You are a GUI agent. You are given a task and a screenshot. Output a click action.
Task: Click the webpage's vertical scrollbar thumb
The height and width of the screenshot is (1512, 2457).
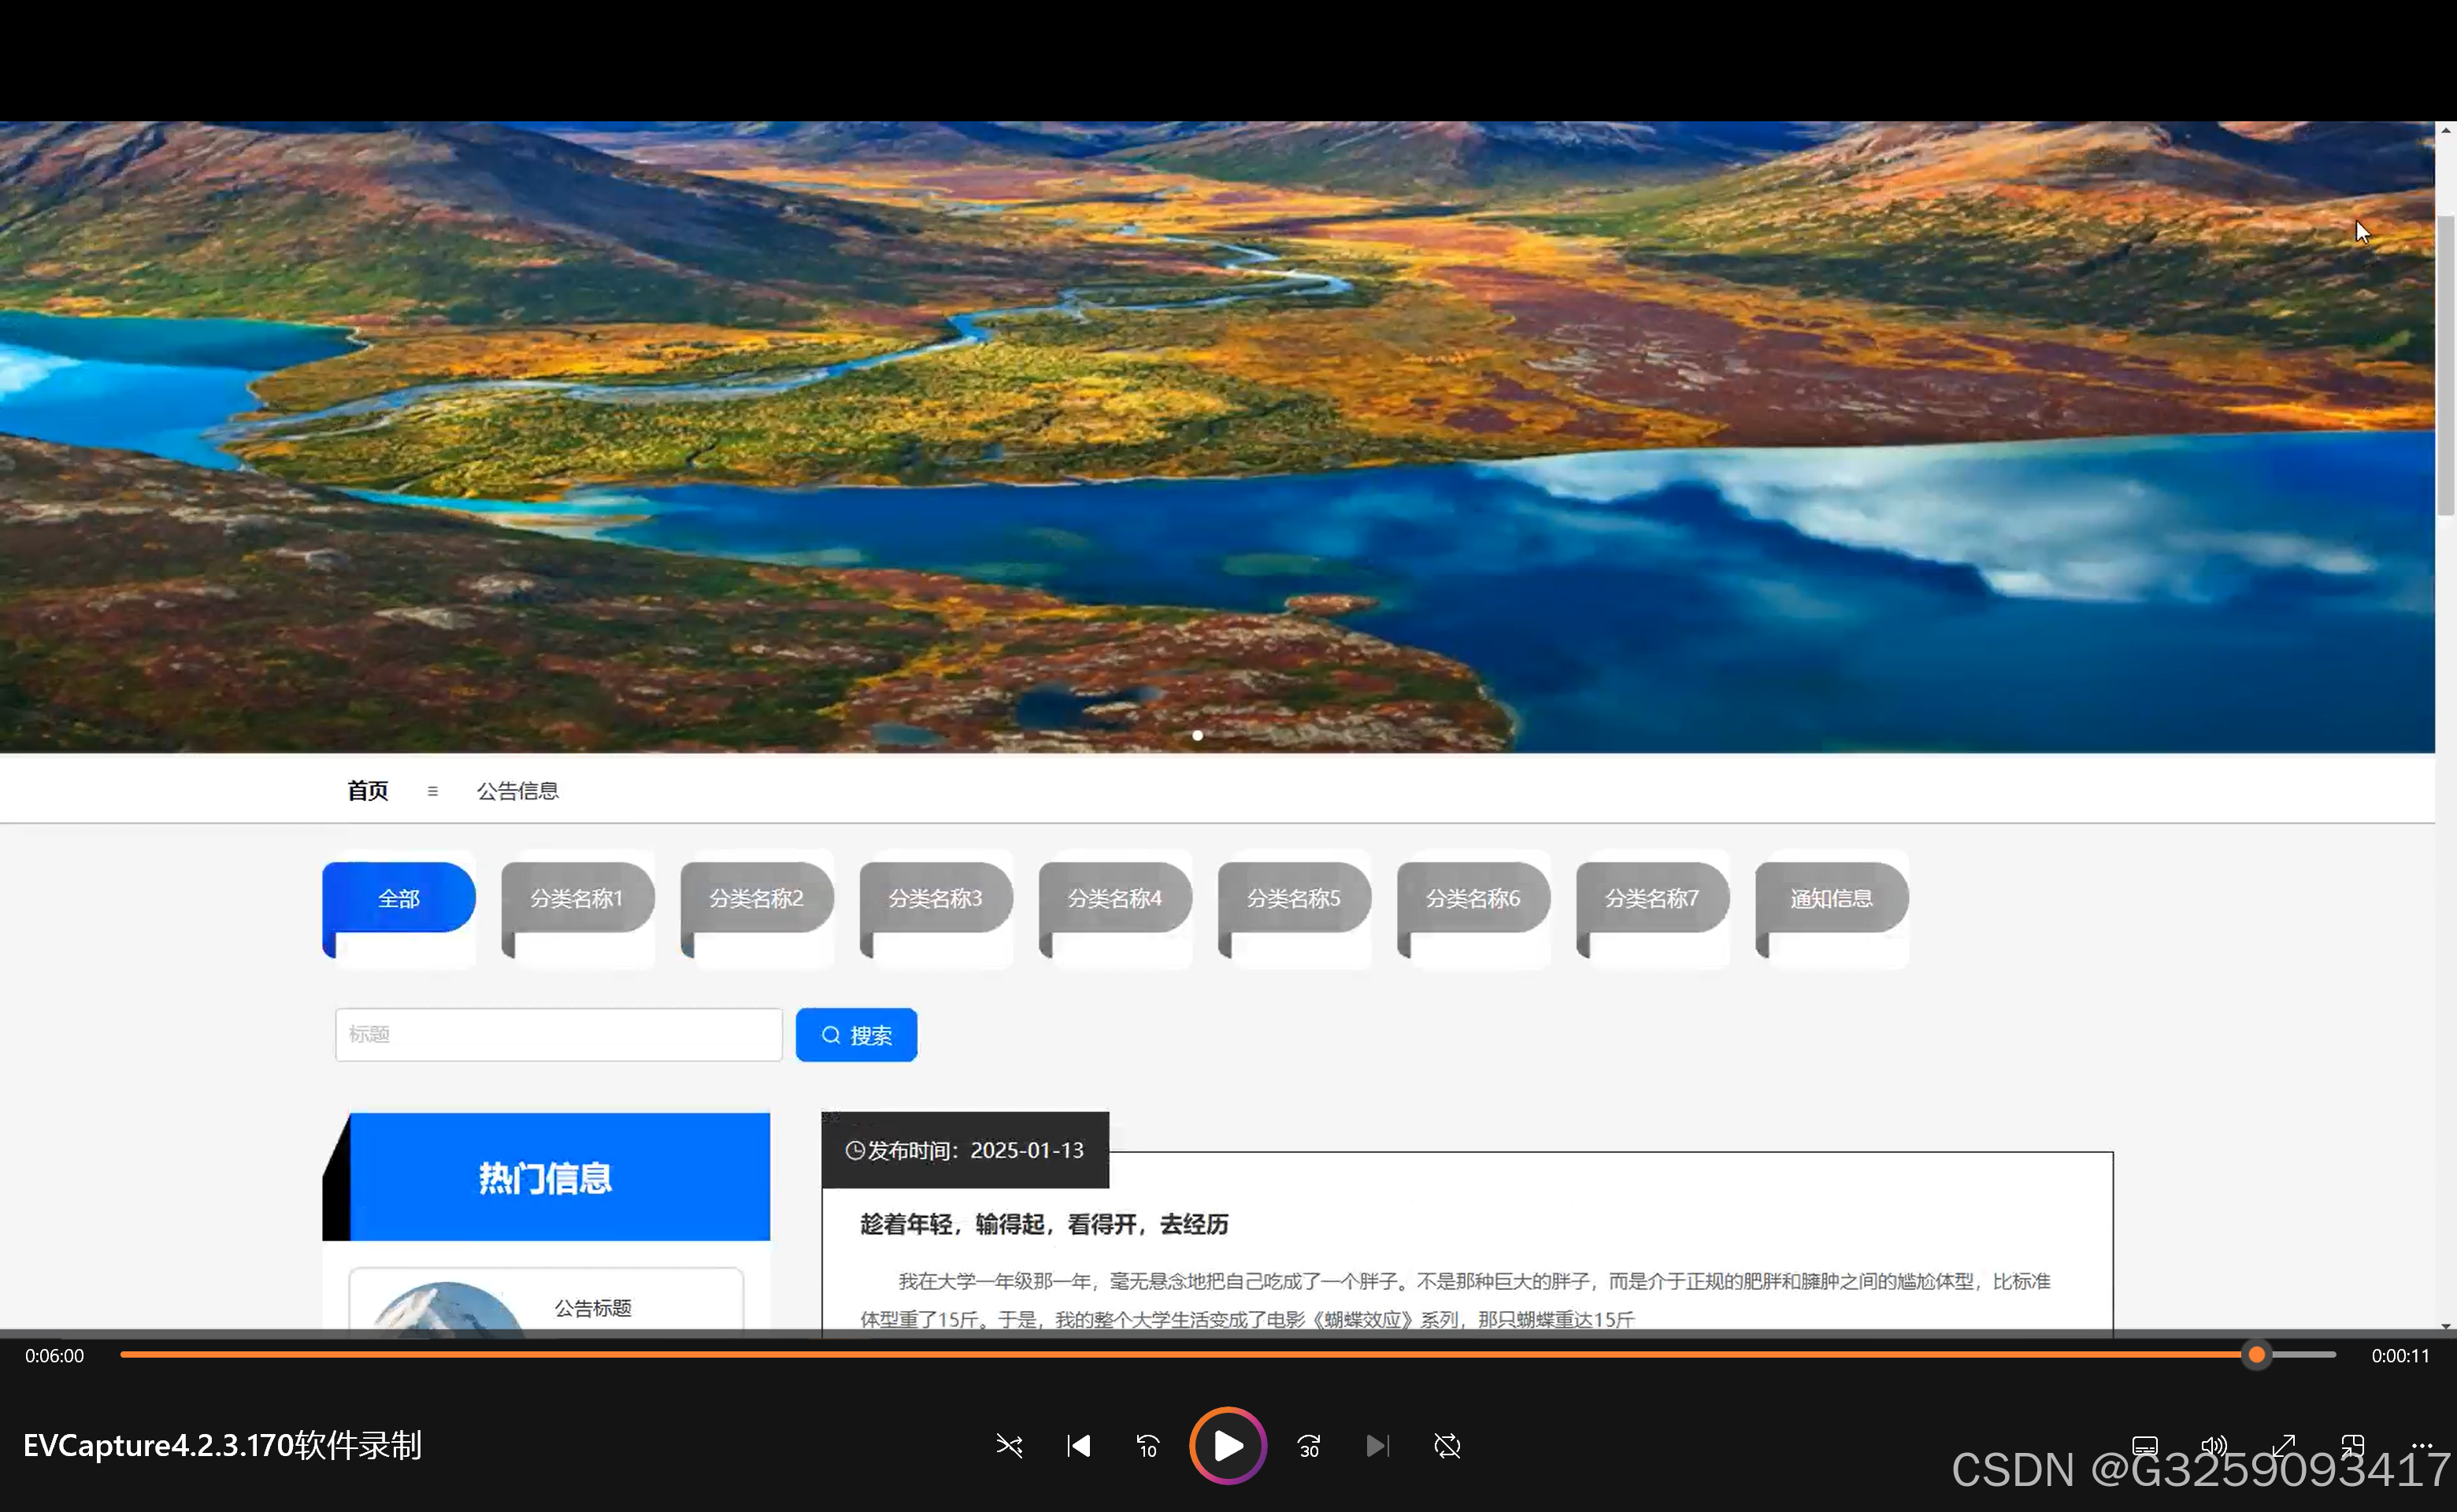2445,365
